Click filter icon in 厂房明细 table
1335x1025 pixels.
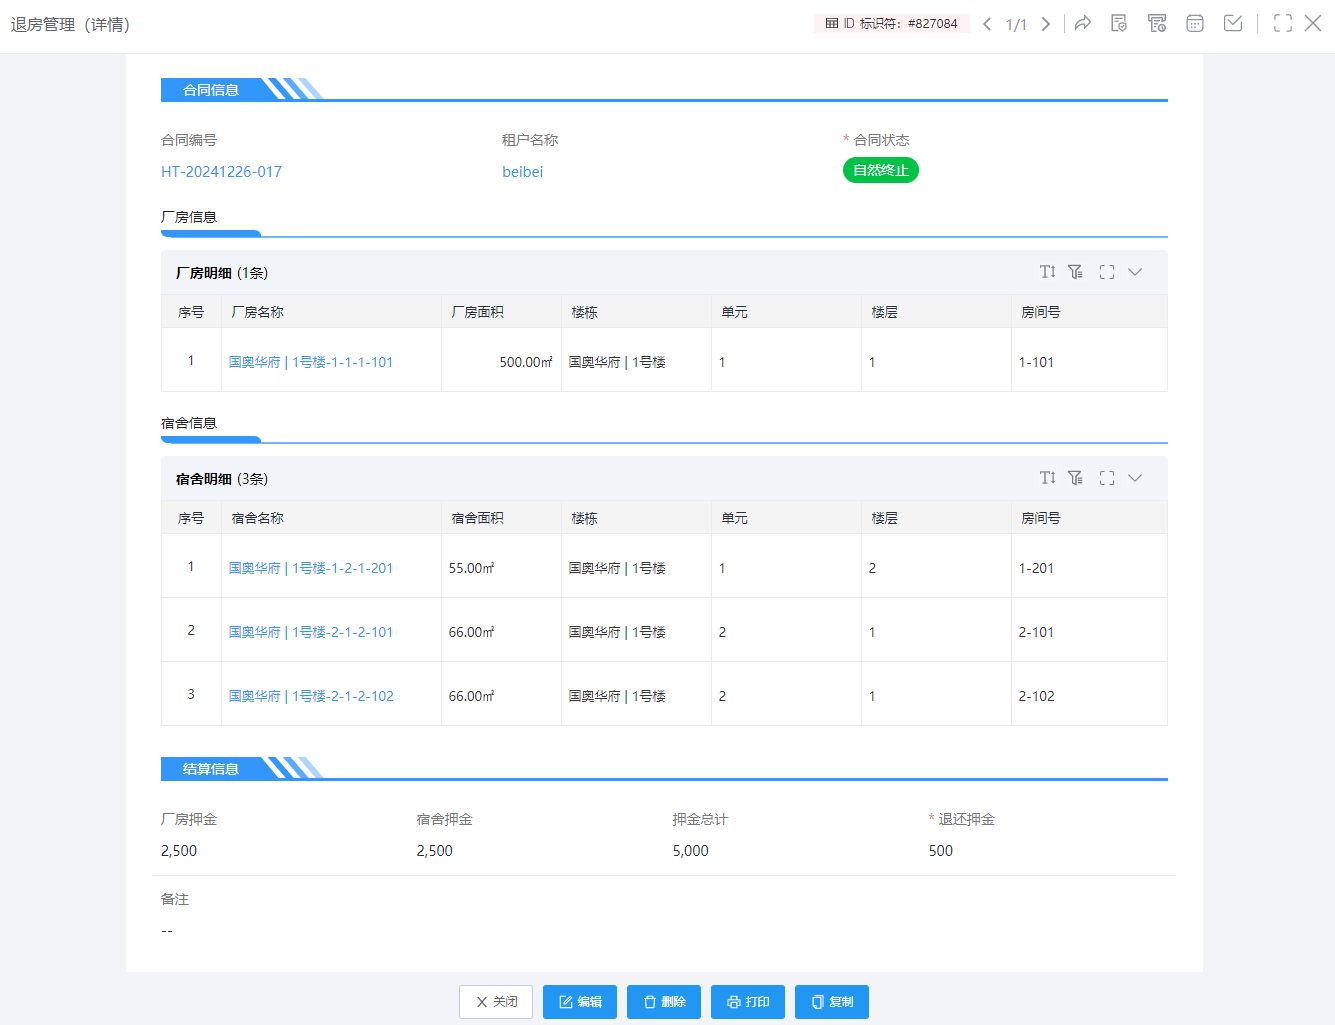(x=1075, y=272)
